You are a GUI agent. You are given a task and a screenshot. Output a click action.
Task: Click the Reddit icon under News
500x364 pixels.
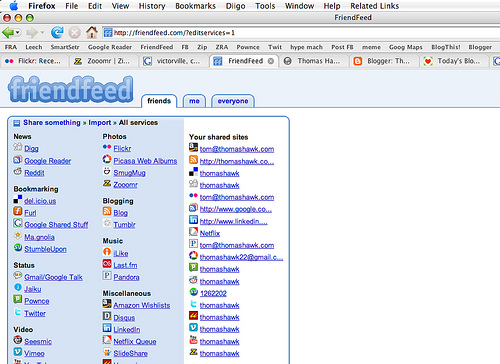18,172
